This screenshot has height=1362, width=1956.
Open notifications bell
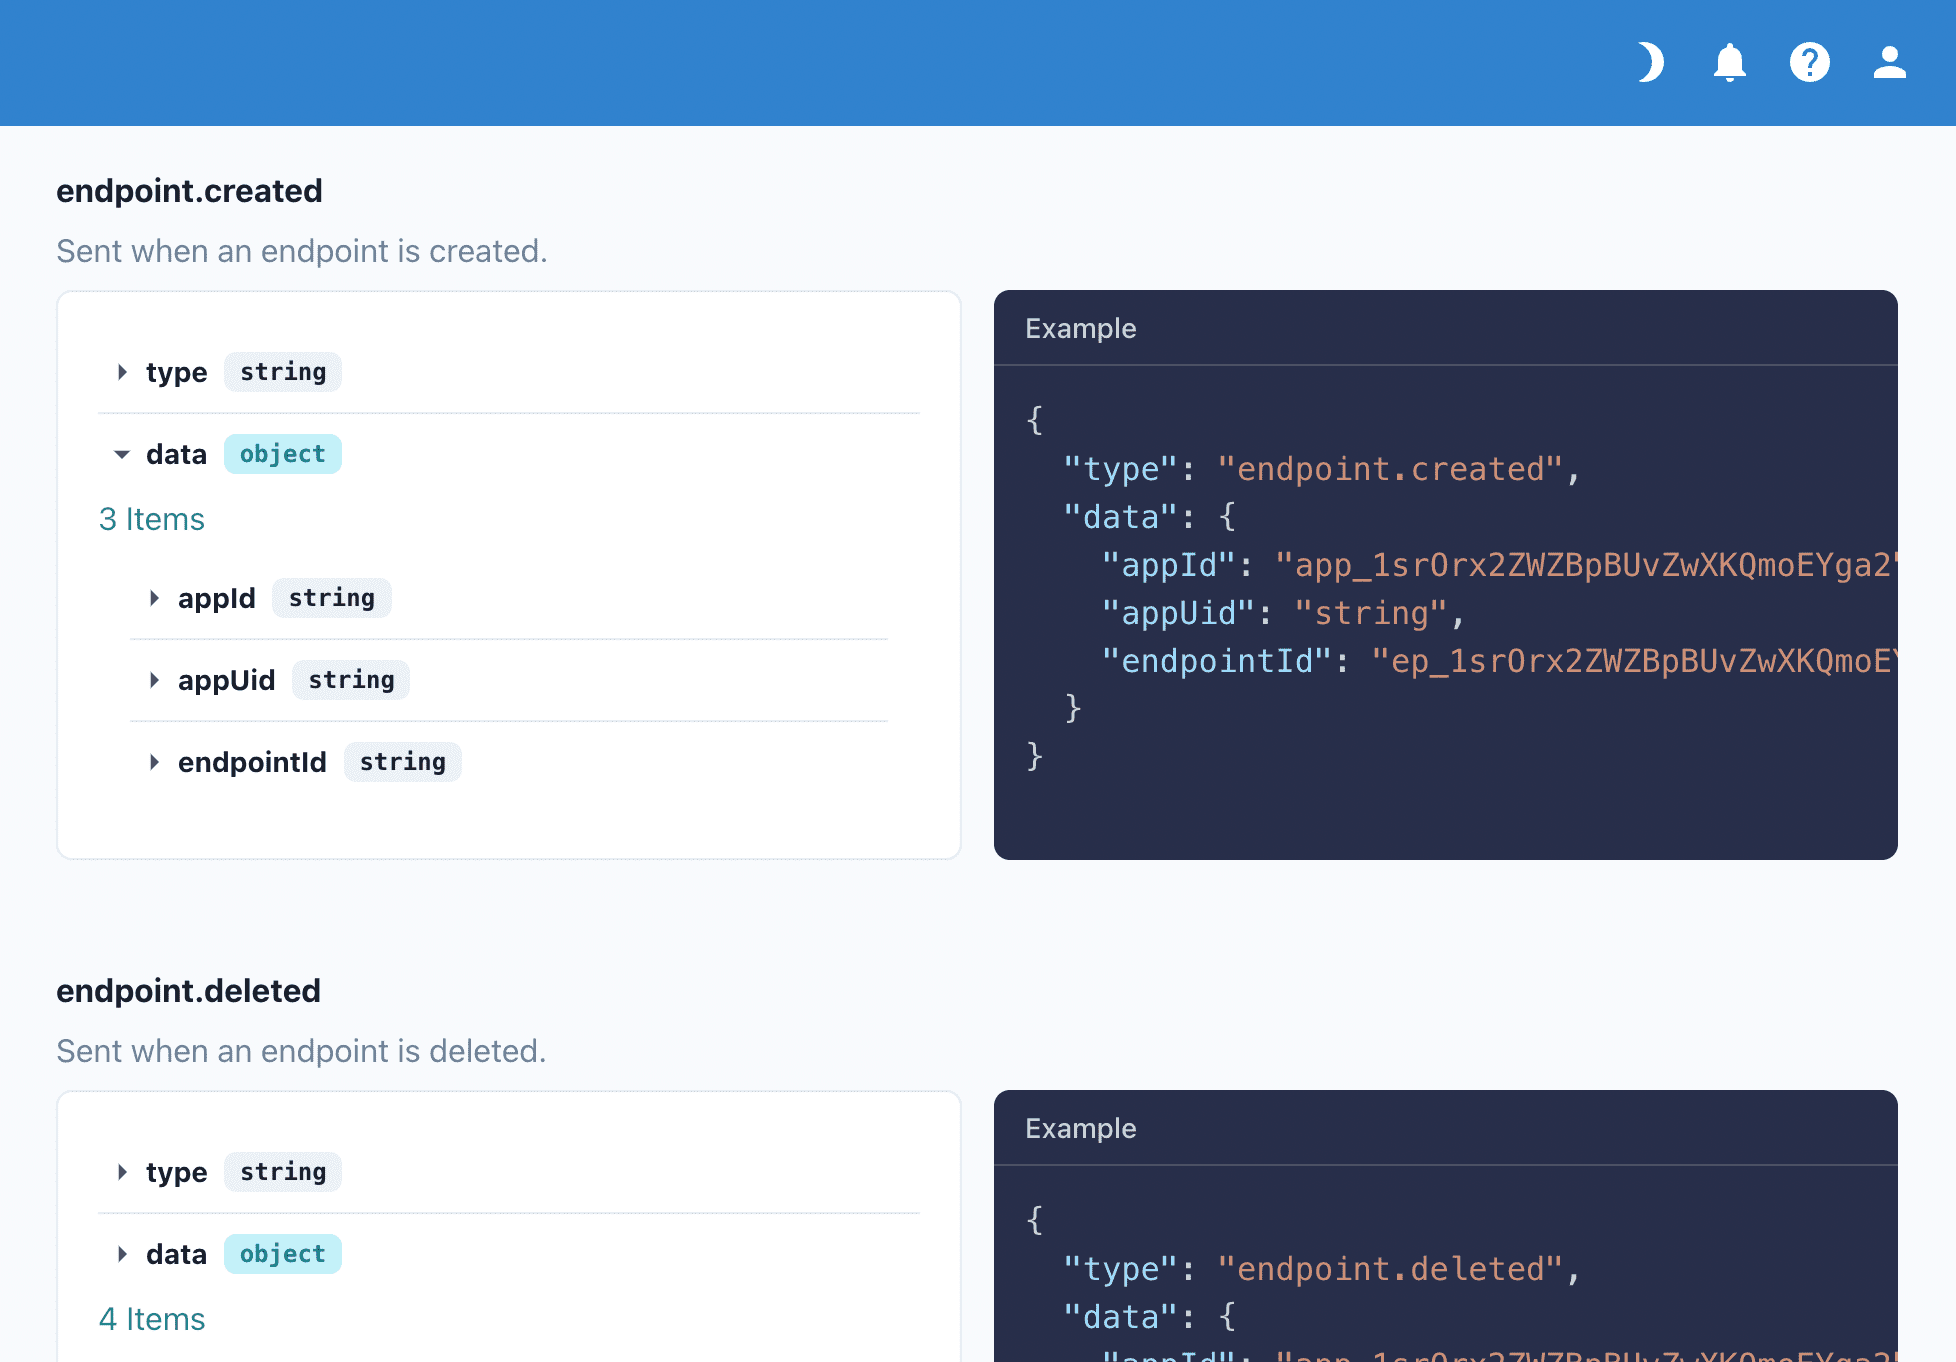pyautogui.click(x=1729, y=62)
